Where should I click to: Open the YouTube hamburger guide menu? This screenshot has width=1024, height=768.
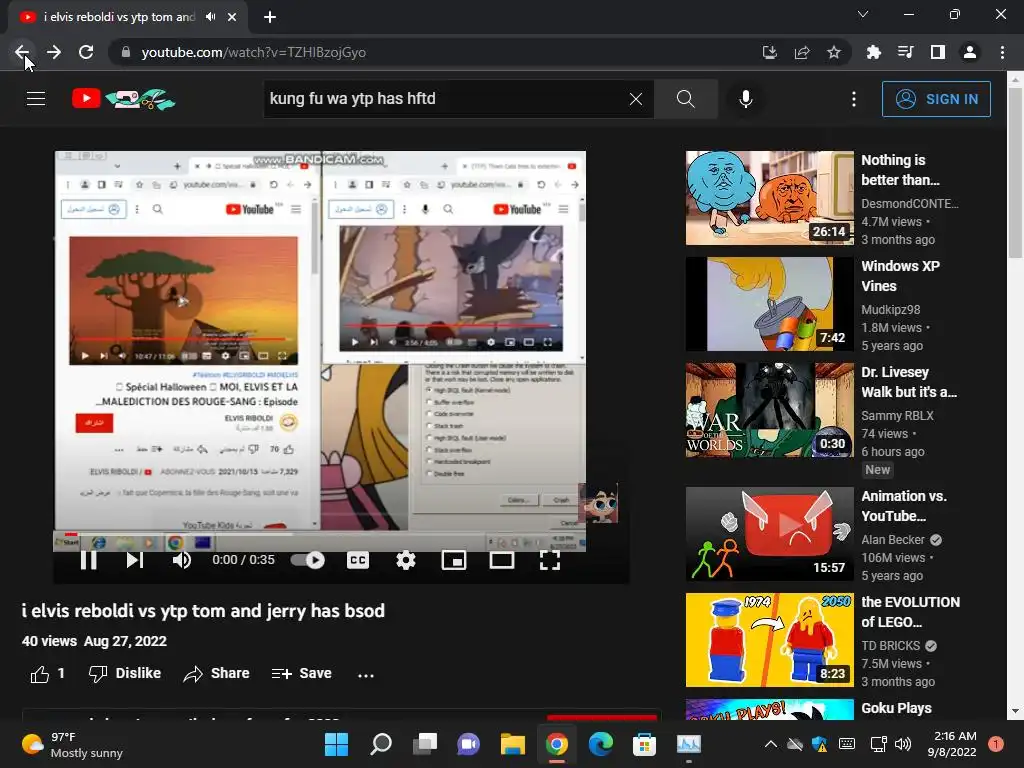point(36,99)
